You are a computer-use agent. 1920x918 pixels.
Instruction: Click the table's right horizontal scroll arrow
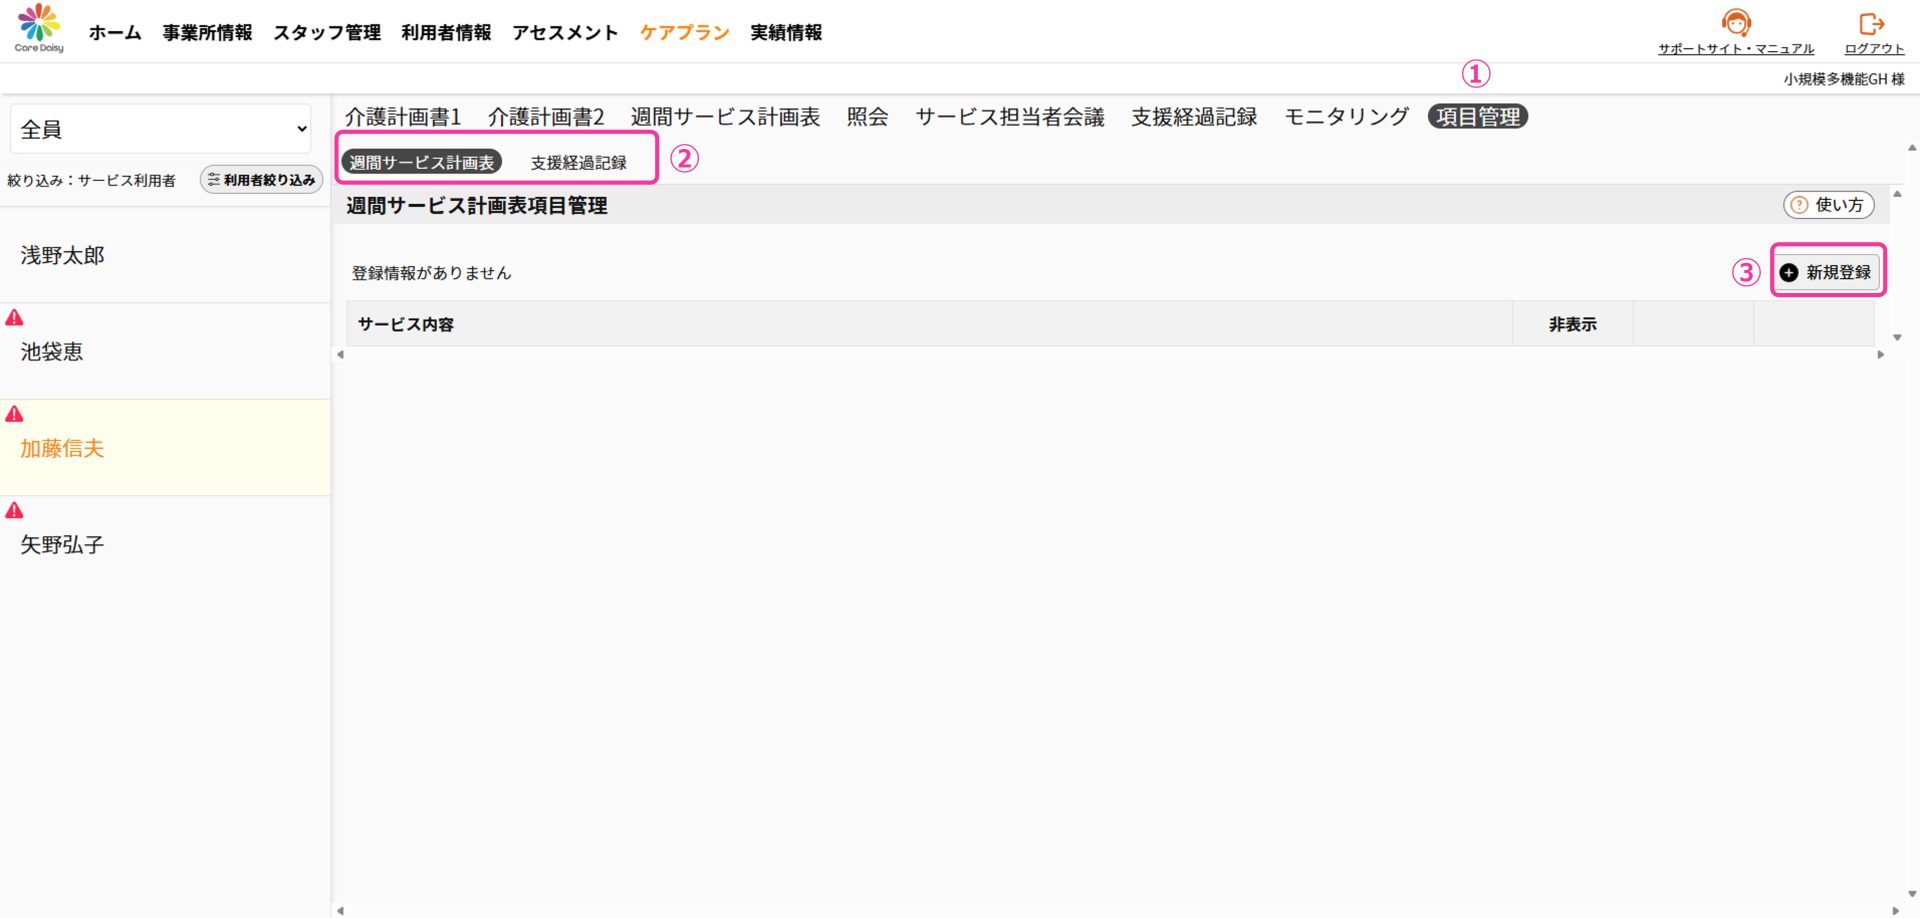[x=1880, y=355]
